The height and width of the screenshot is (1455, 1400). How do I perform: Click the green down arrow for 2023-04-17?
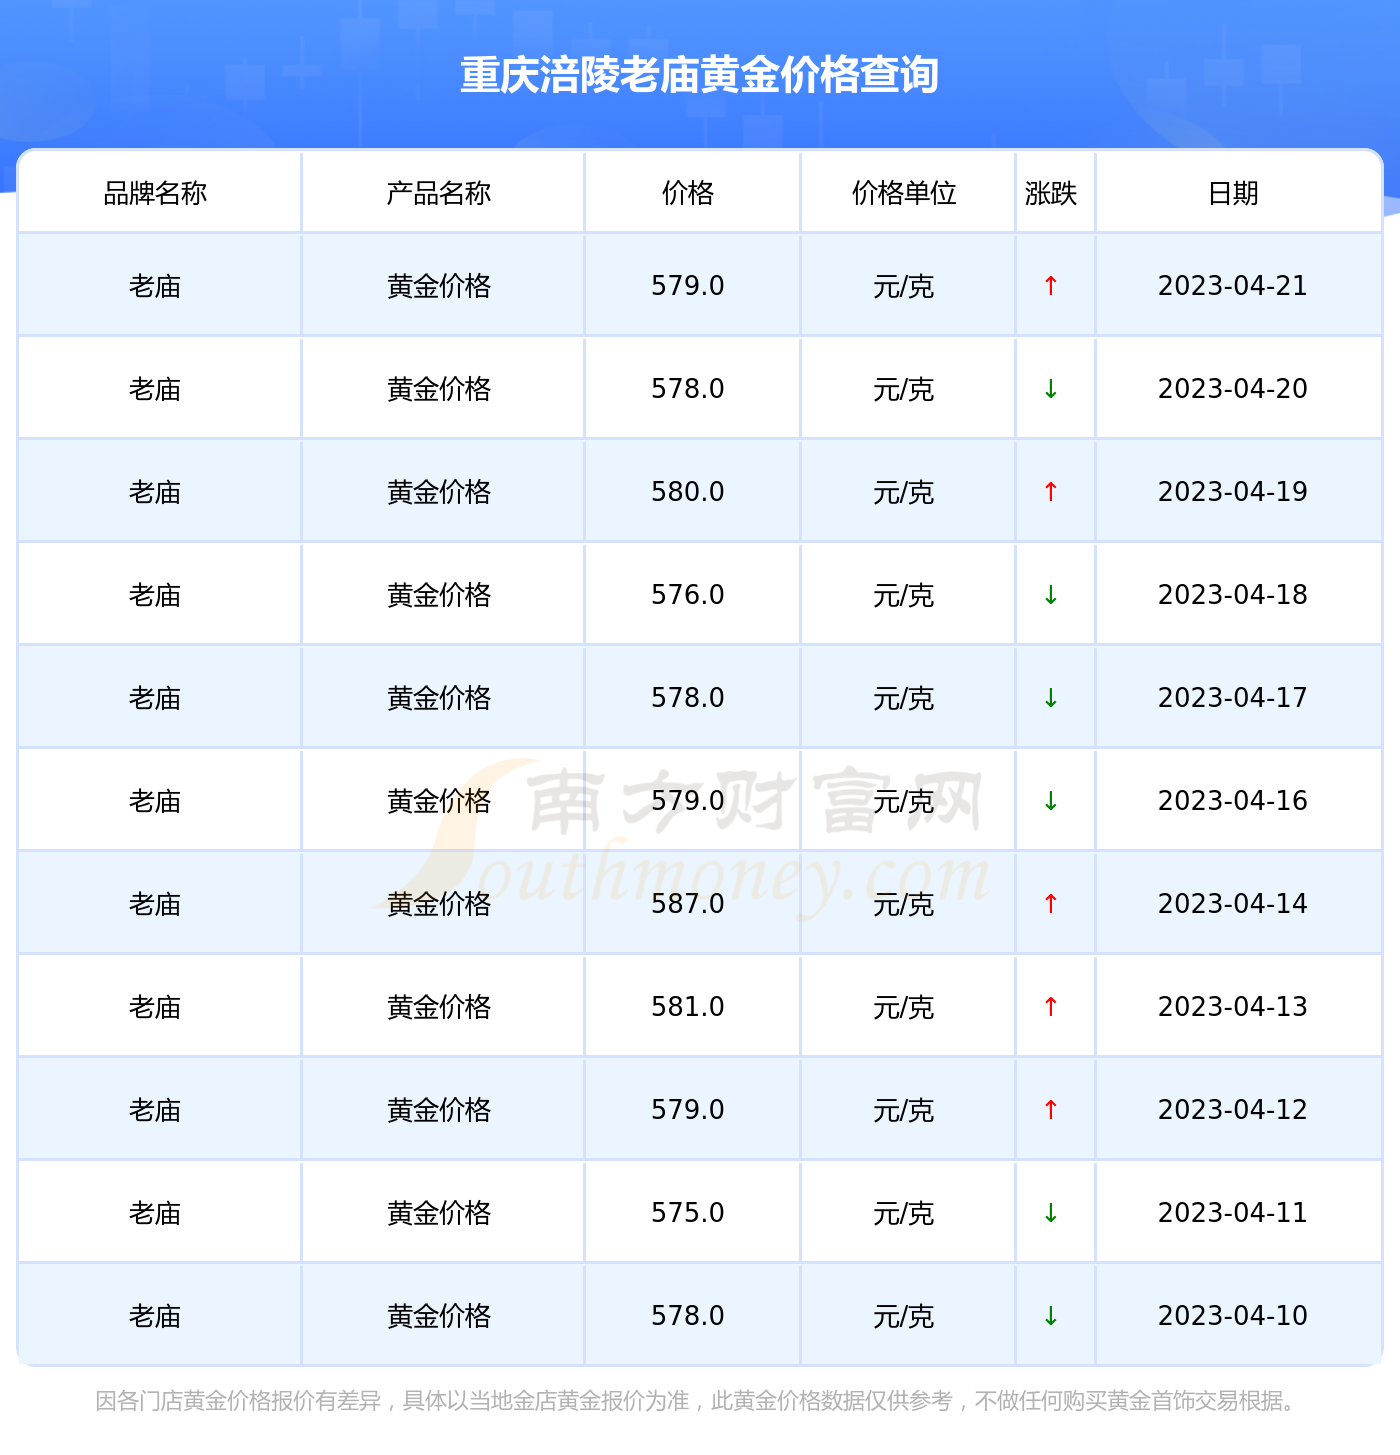(x=1051, y=698)
